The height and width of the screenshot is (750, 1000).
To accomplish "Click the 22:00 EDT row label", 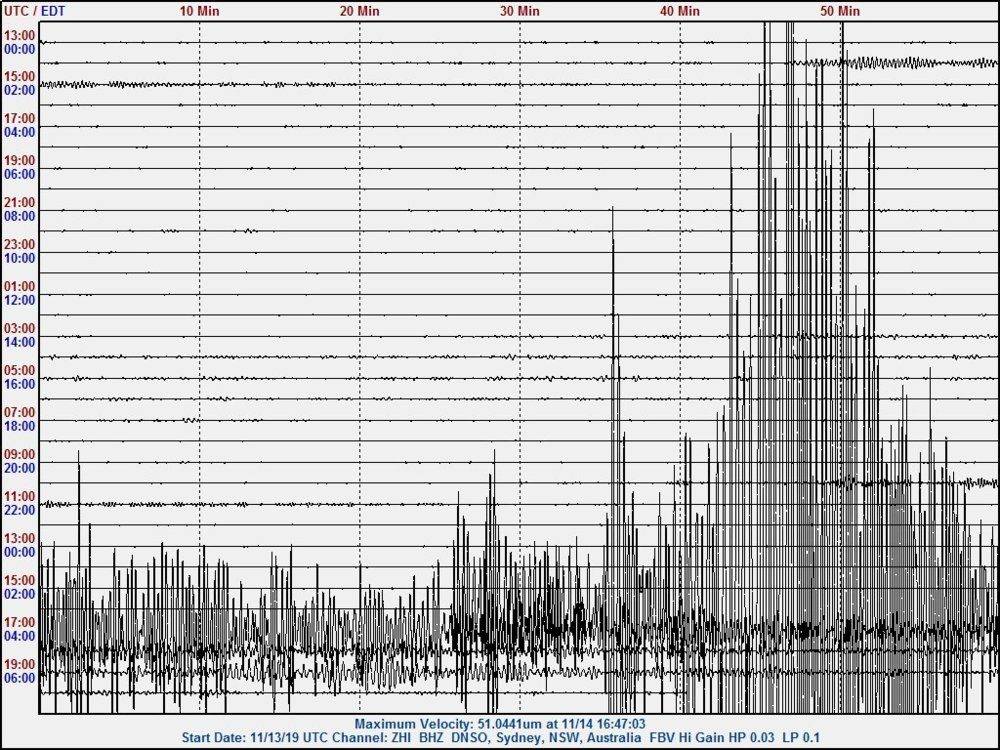I will click(20, 510).
